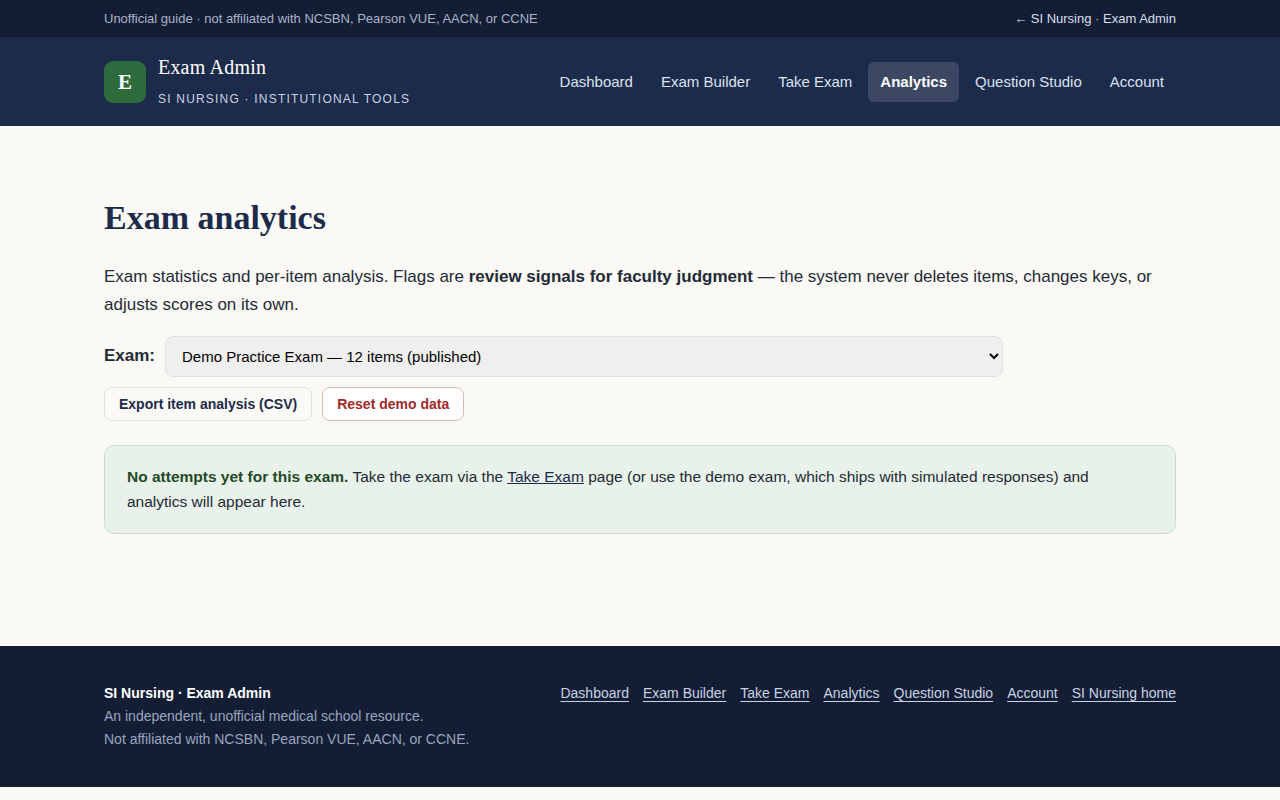Click 'review signals for faculty judgment' bold text

611,277
